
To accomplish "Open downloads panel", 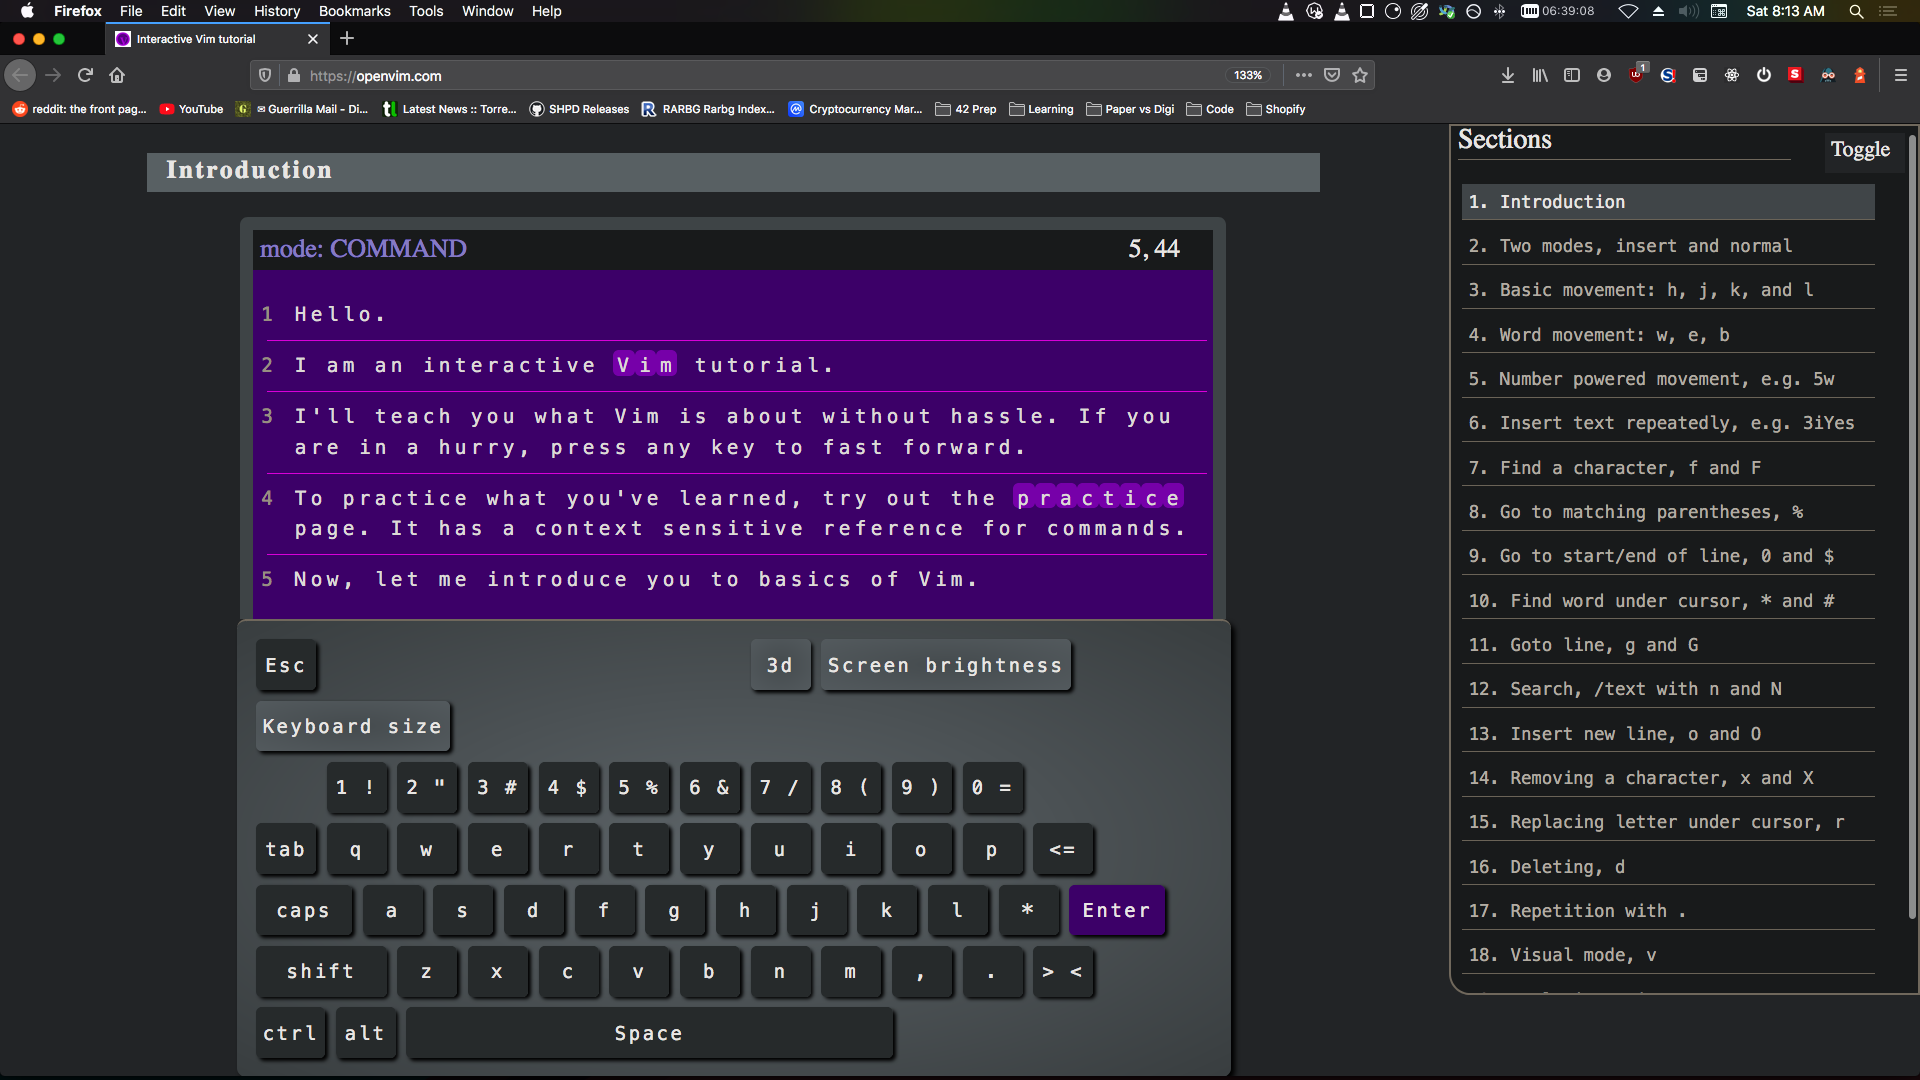I will coord(1507,75).
